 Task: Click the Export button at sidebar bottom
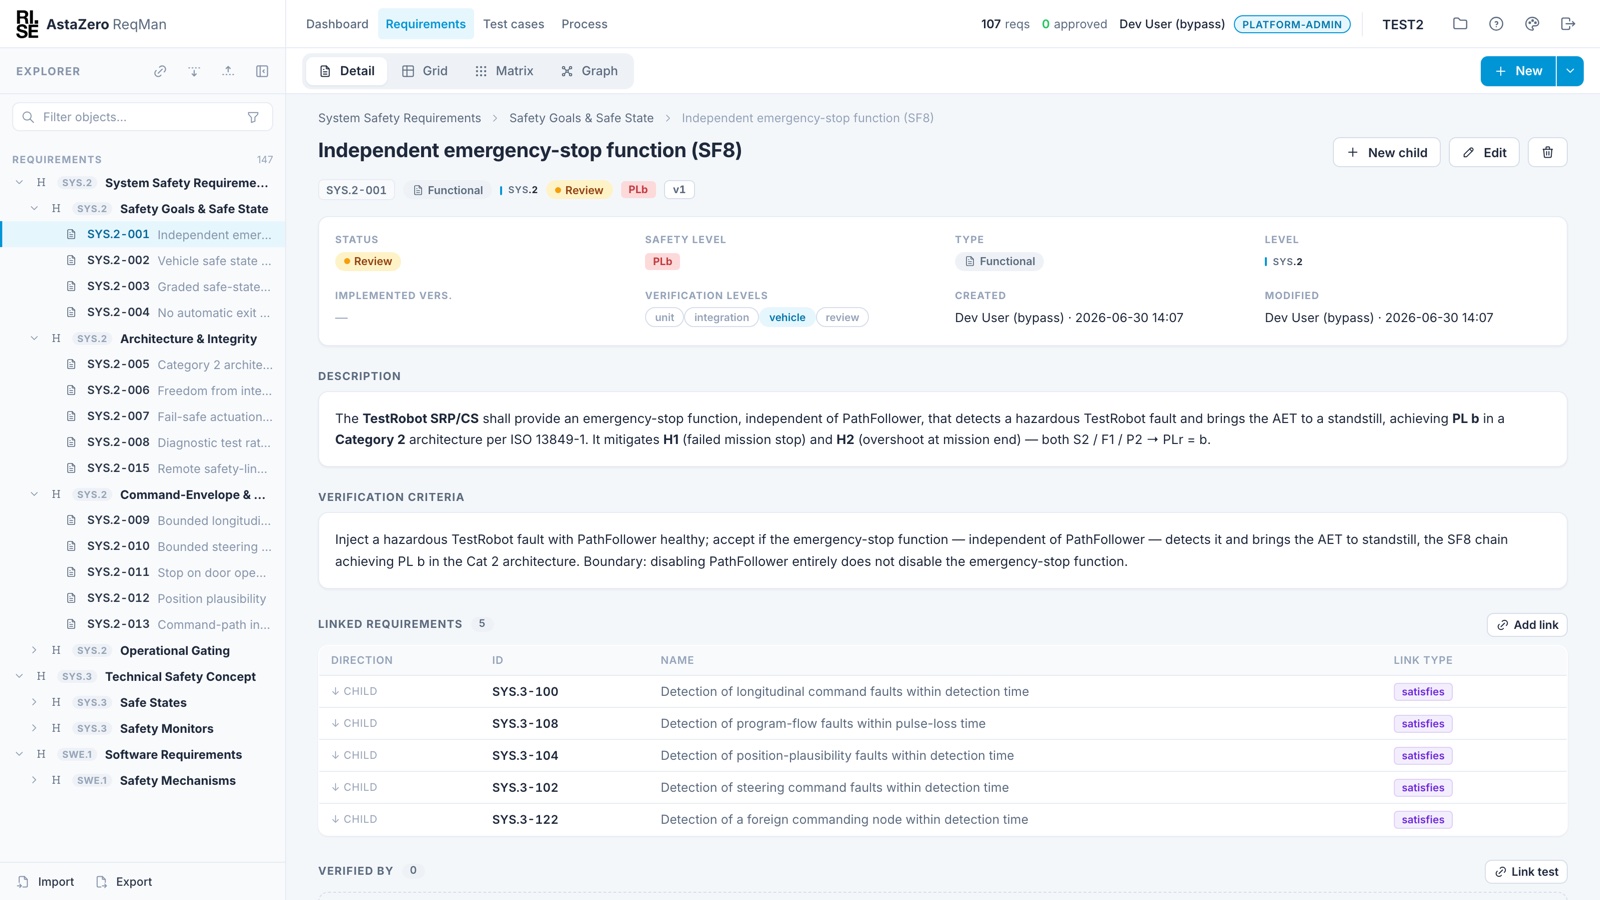tap(124, 882)
